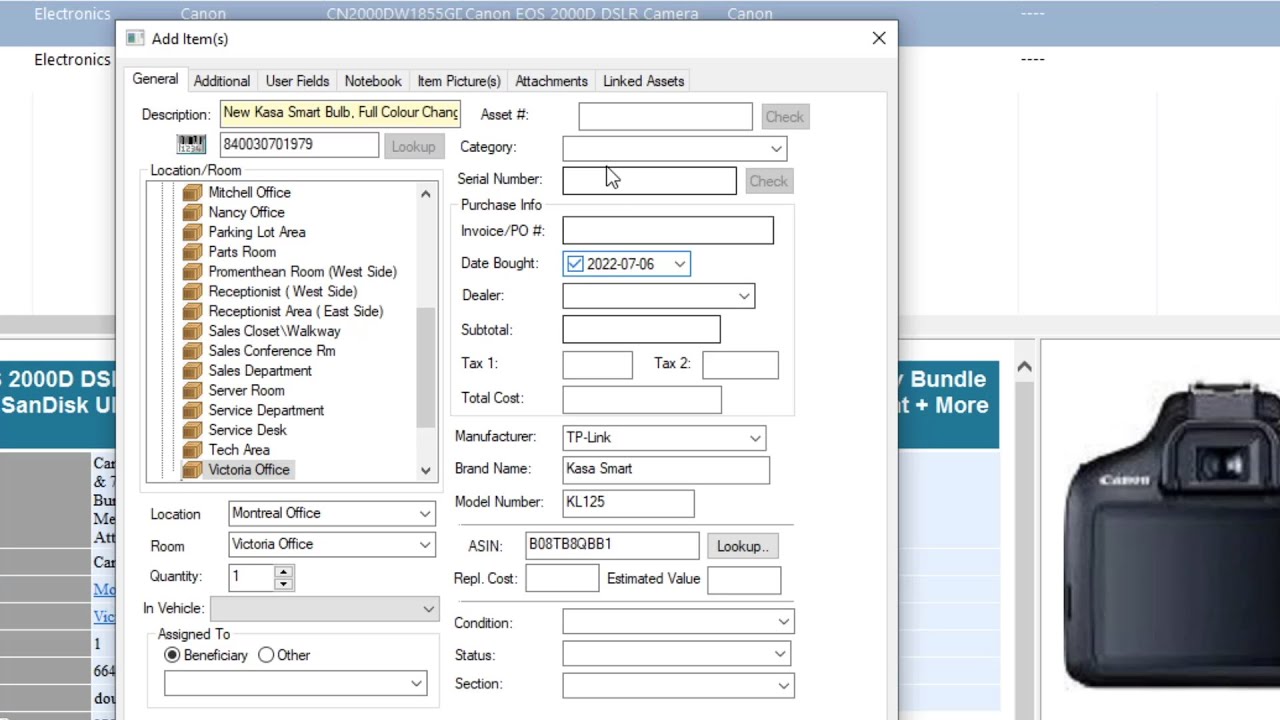
Task: Click the Model Number field showing KL125
Action: [628, 503]
